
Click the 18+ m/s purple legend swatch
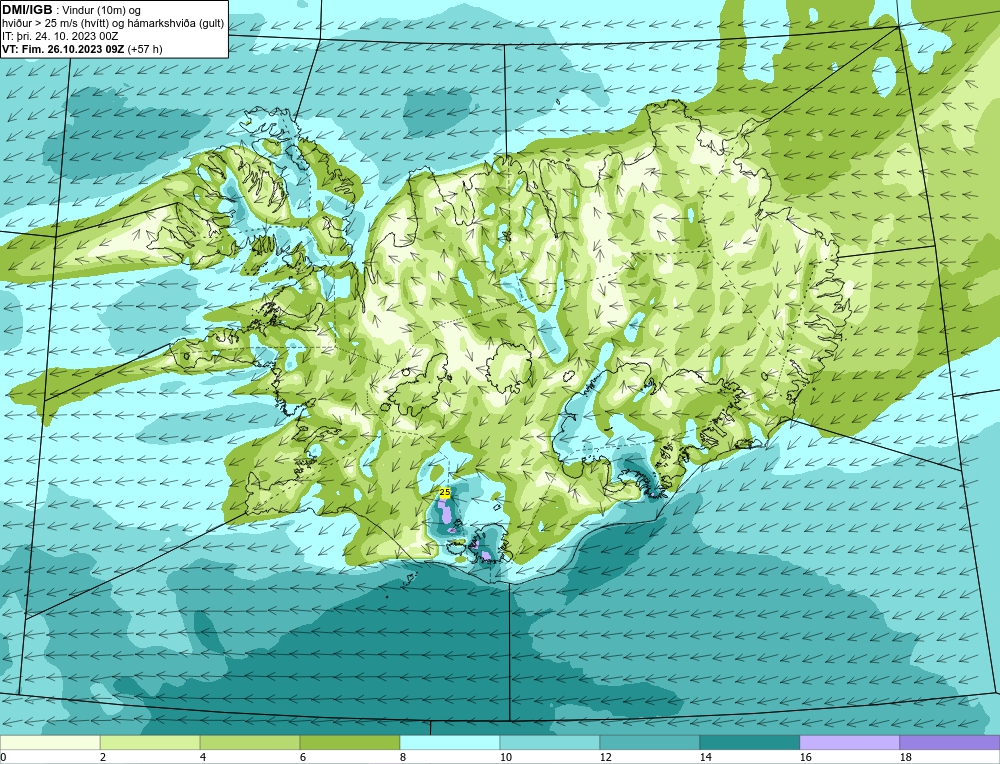click(950, 743)
